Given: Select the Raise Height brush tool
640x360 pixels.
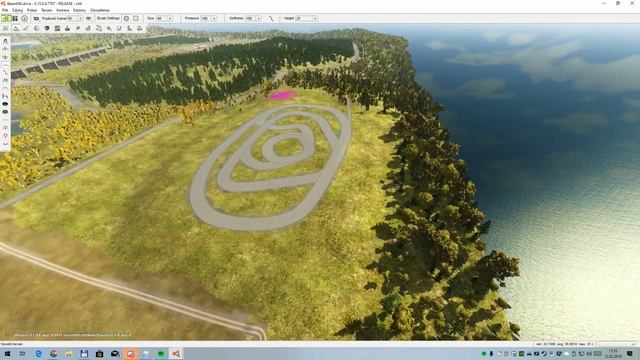Looking at the screenshot, I should click(5, 49).
